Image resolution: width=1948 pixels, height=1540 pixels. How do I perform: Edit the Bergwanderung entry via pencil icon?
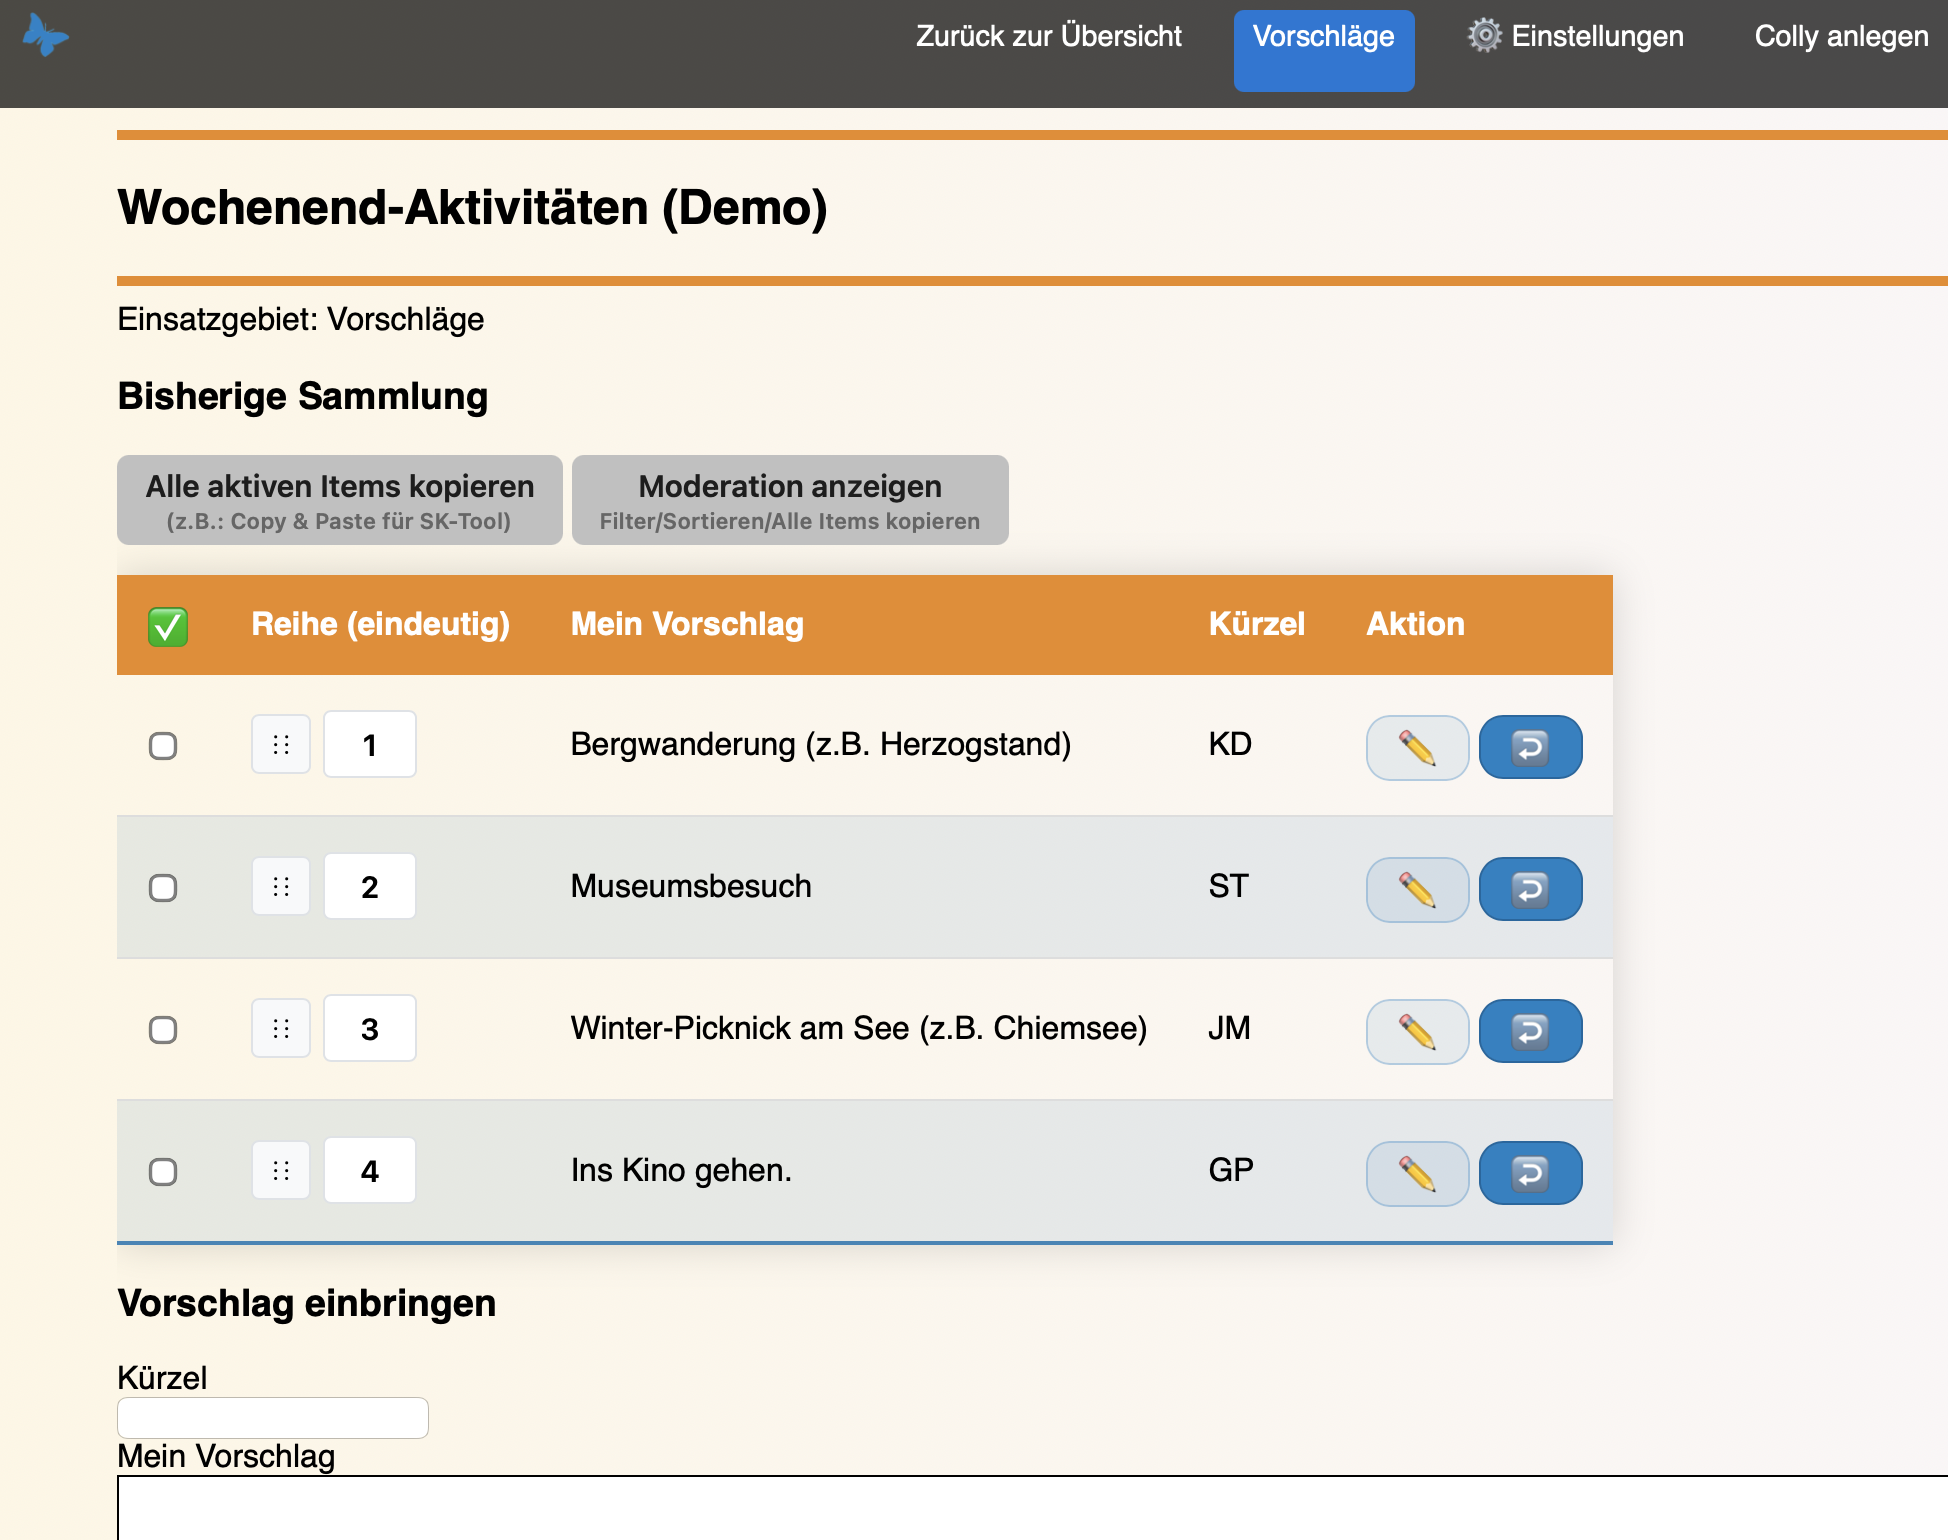[1417, 747]
